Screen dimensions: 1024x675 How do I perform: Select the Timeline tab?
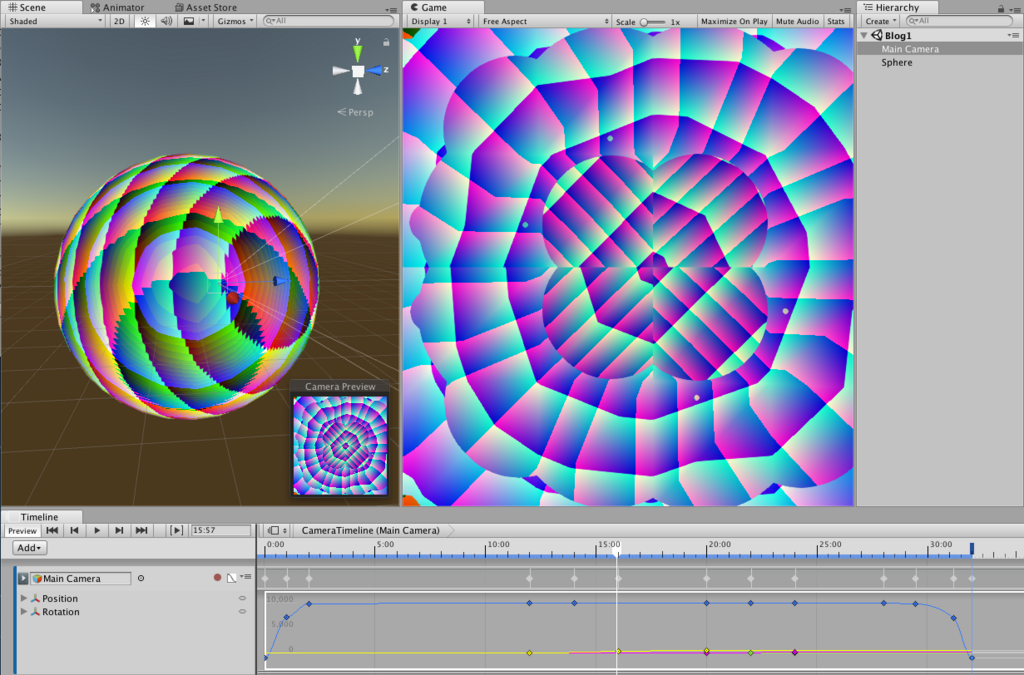(x=39, y=516)
